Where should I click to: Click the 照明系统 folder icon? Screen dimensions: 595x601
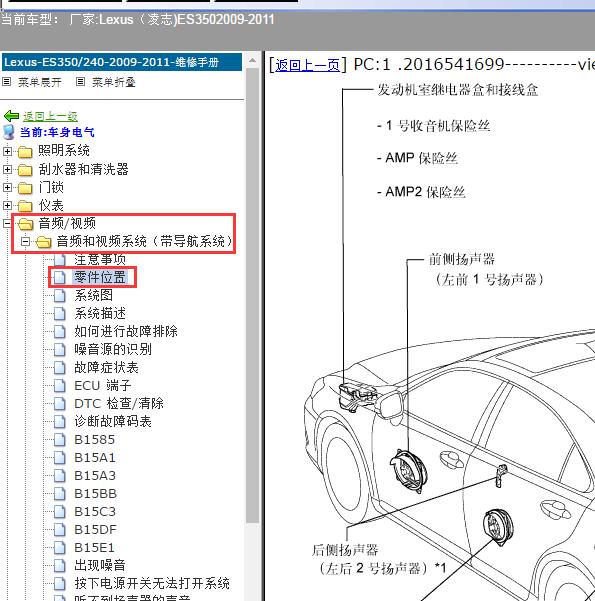pyautogui.click(x=25, y=151)
